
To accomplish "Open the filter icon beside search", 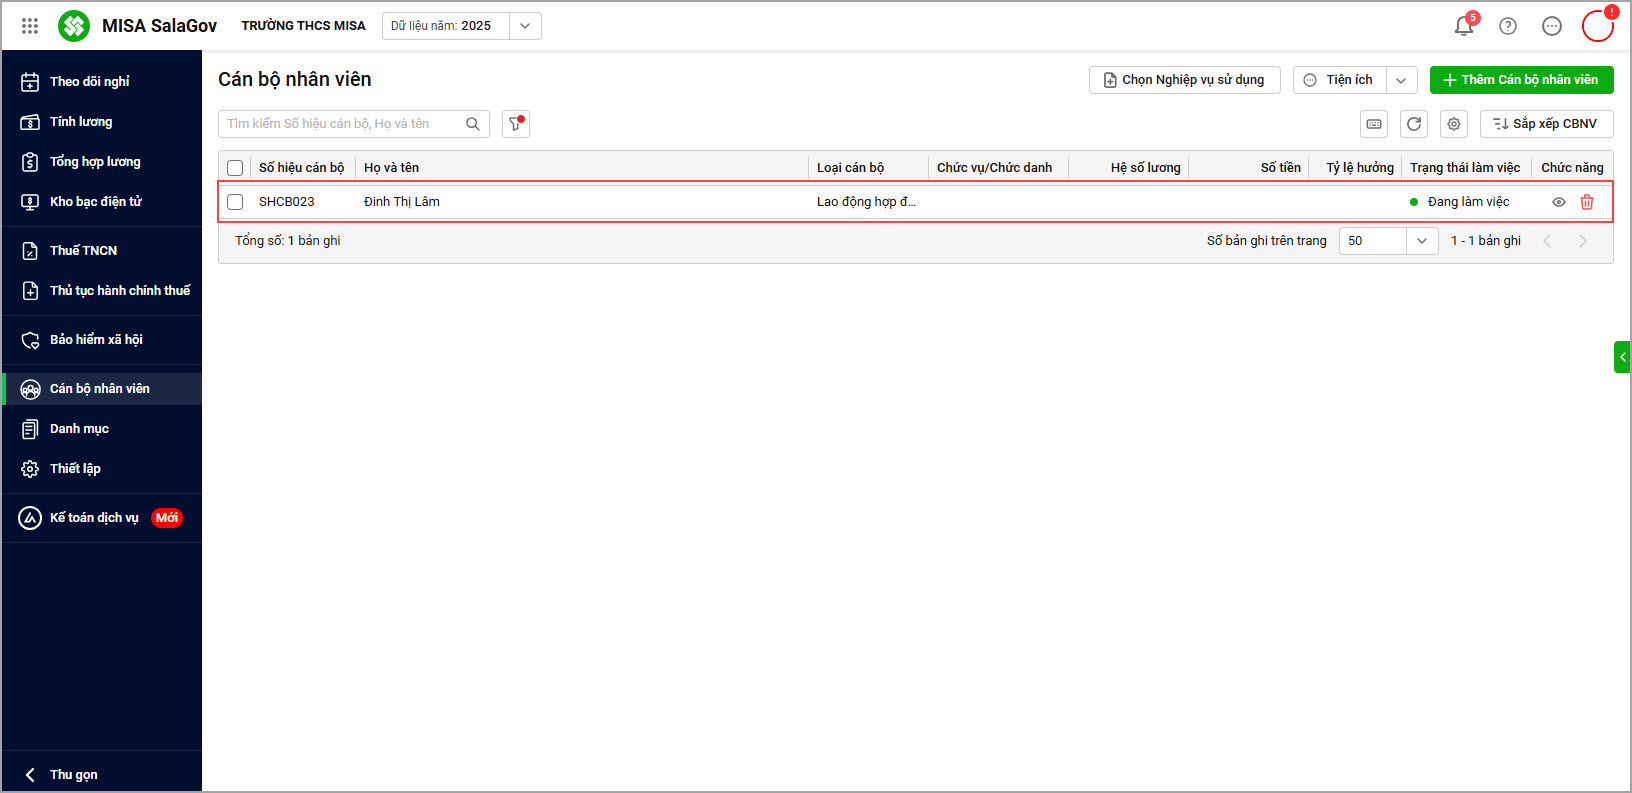I will [516, 124].
